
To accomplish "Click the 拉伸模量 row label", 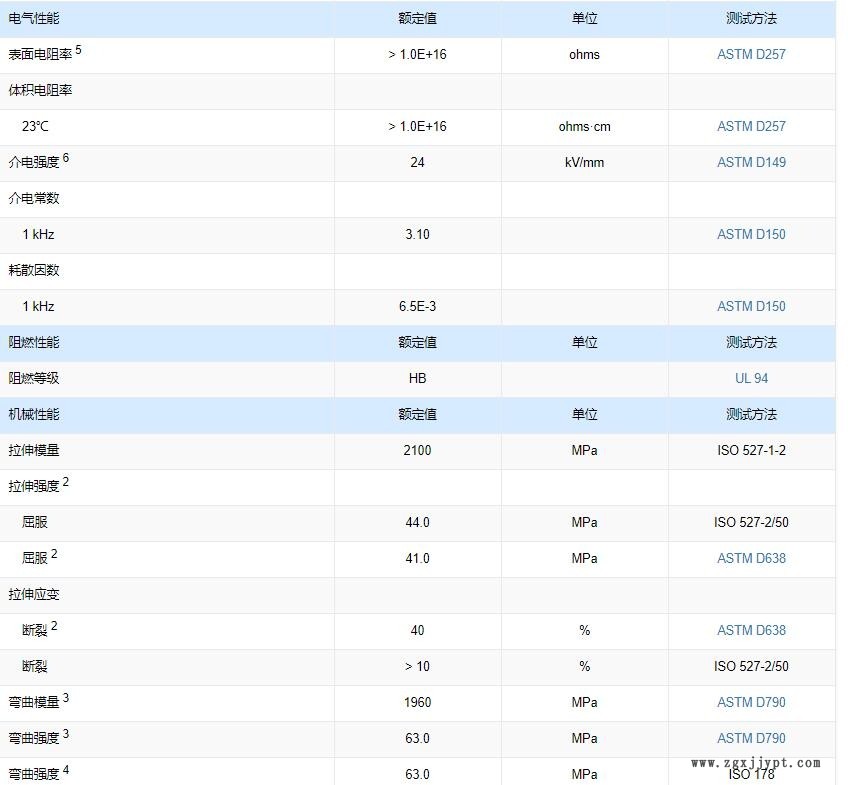I will click(34, 450).
